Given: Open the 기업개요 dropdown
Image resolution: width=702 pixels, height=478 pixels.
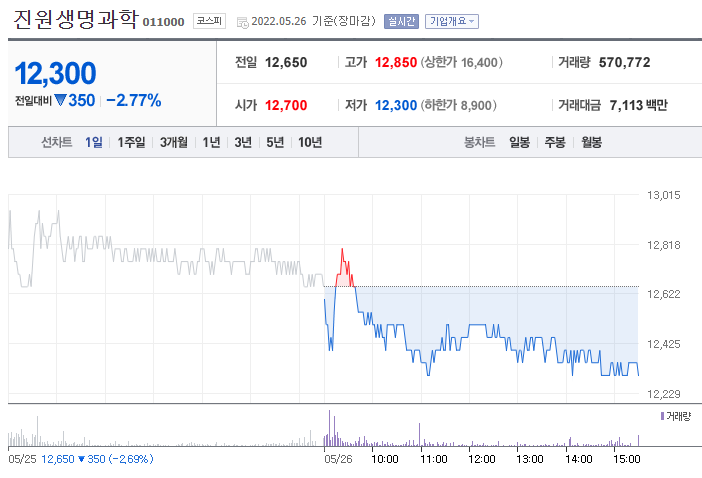Looking at the screenshot, I should click(x=452, y=21).
